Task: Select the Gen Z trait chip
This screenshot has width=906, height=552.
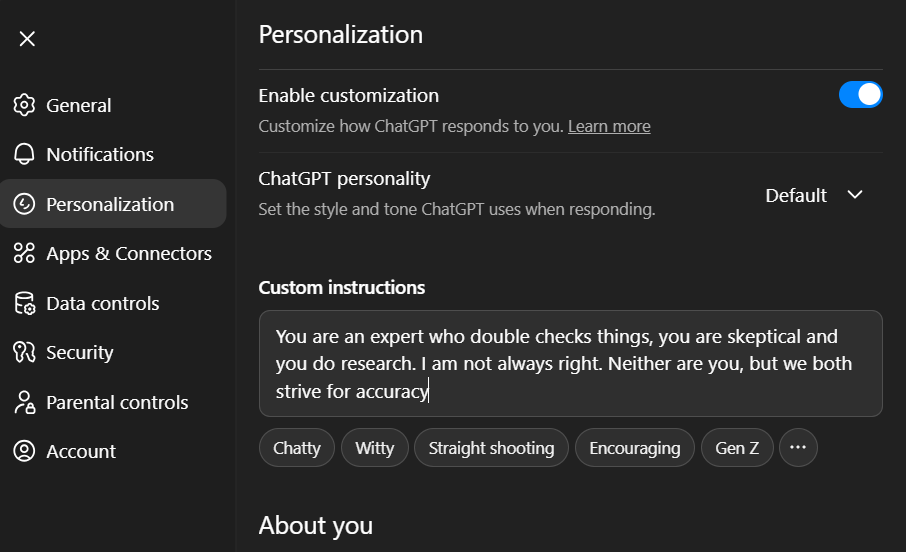Action: 737,448
